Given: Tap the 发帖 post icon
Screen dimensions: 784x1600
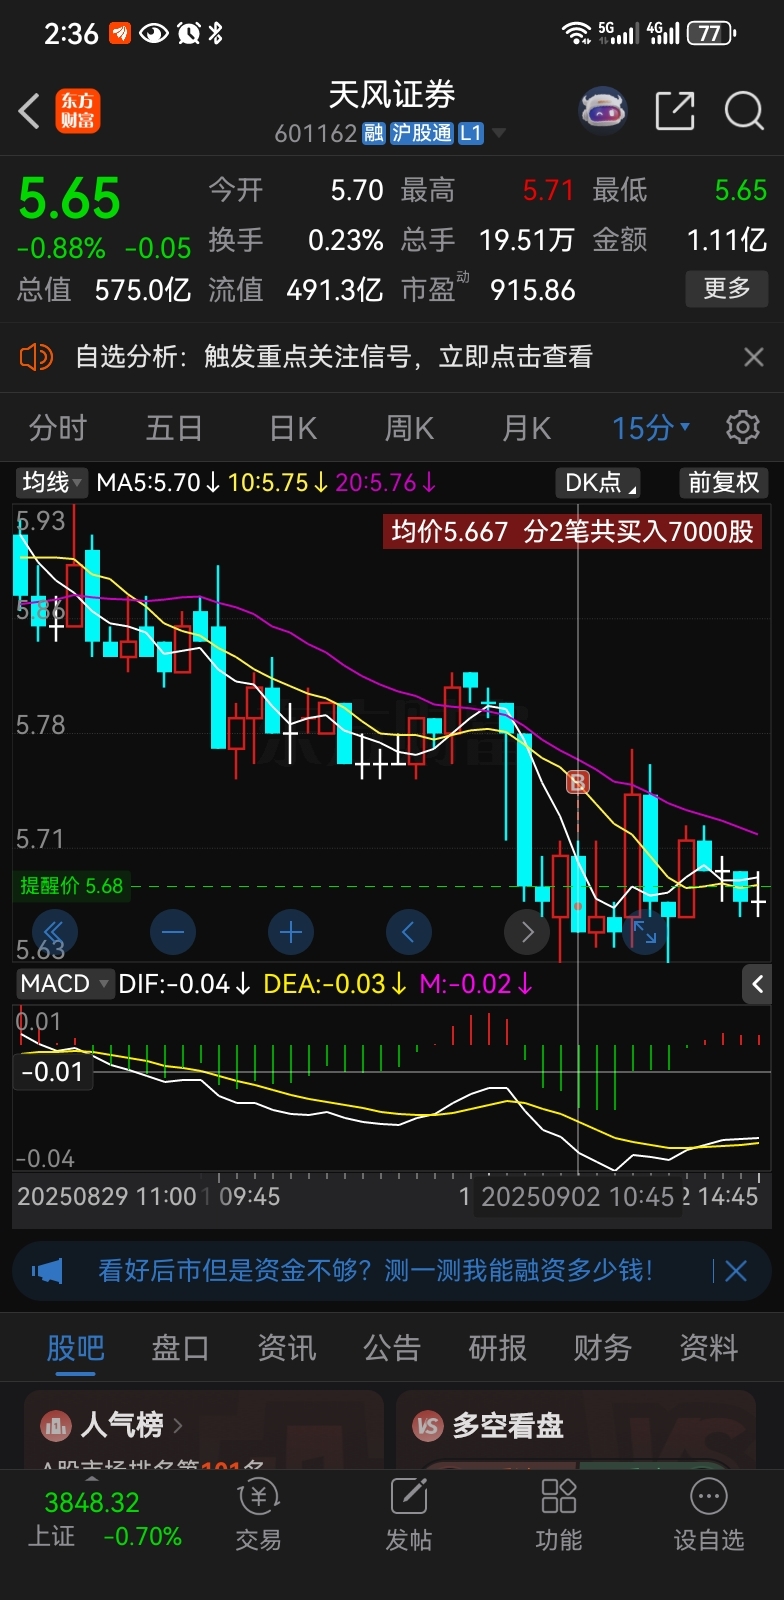Looking at the screenshot, I should (408, 1517).
